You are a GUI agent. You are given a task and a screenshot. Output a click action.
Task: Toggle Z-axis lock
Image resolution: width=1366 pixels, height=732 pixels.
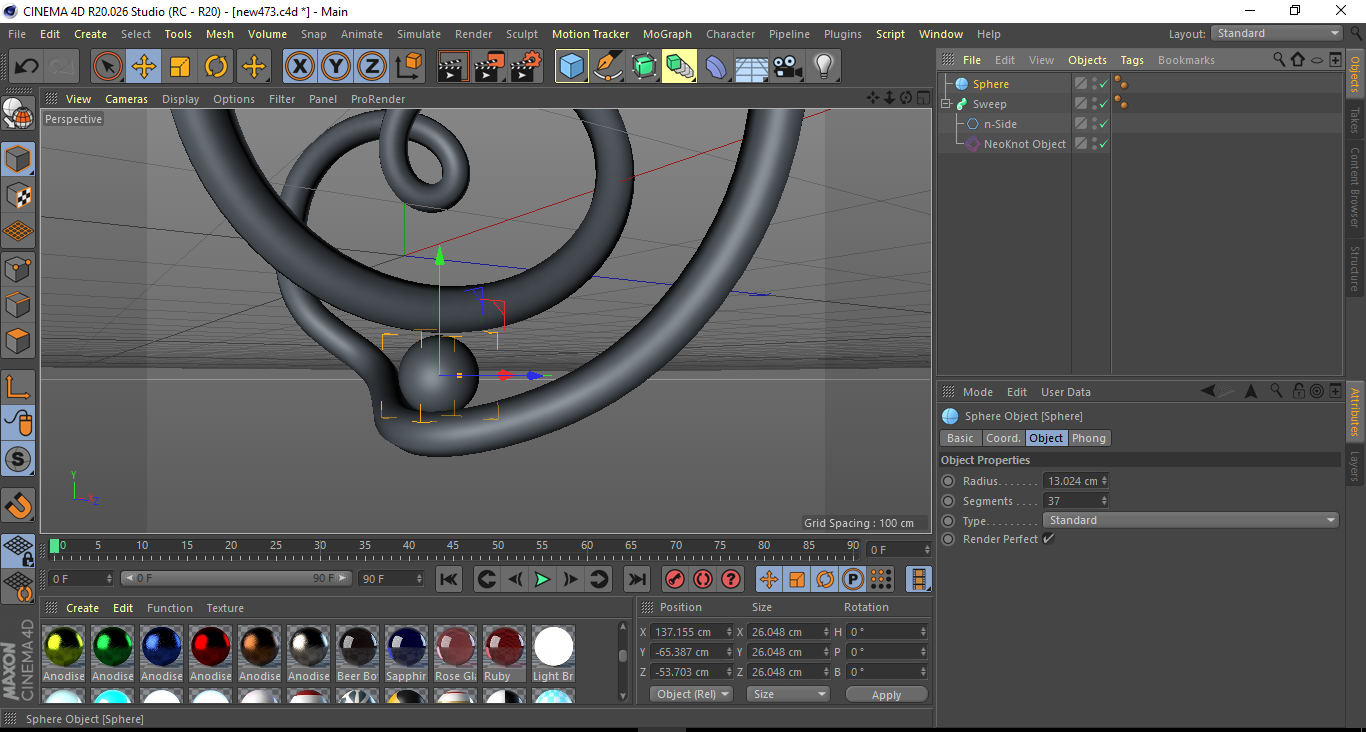[372, 67]
